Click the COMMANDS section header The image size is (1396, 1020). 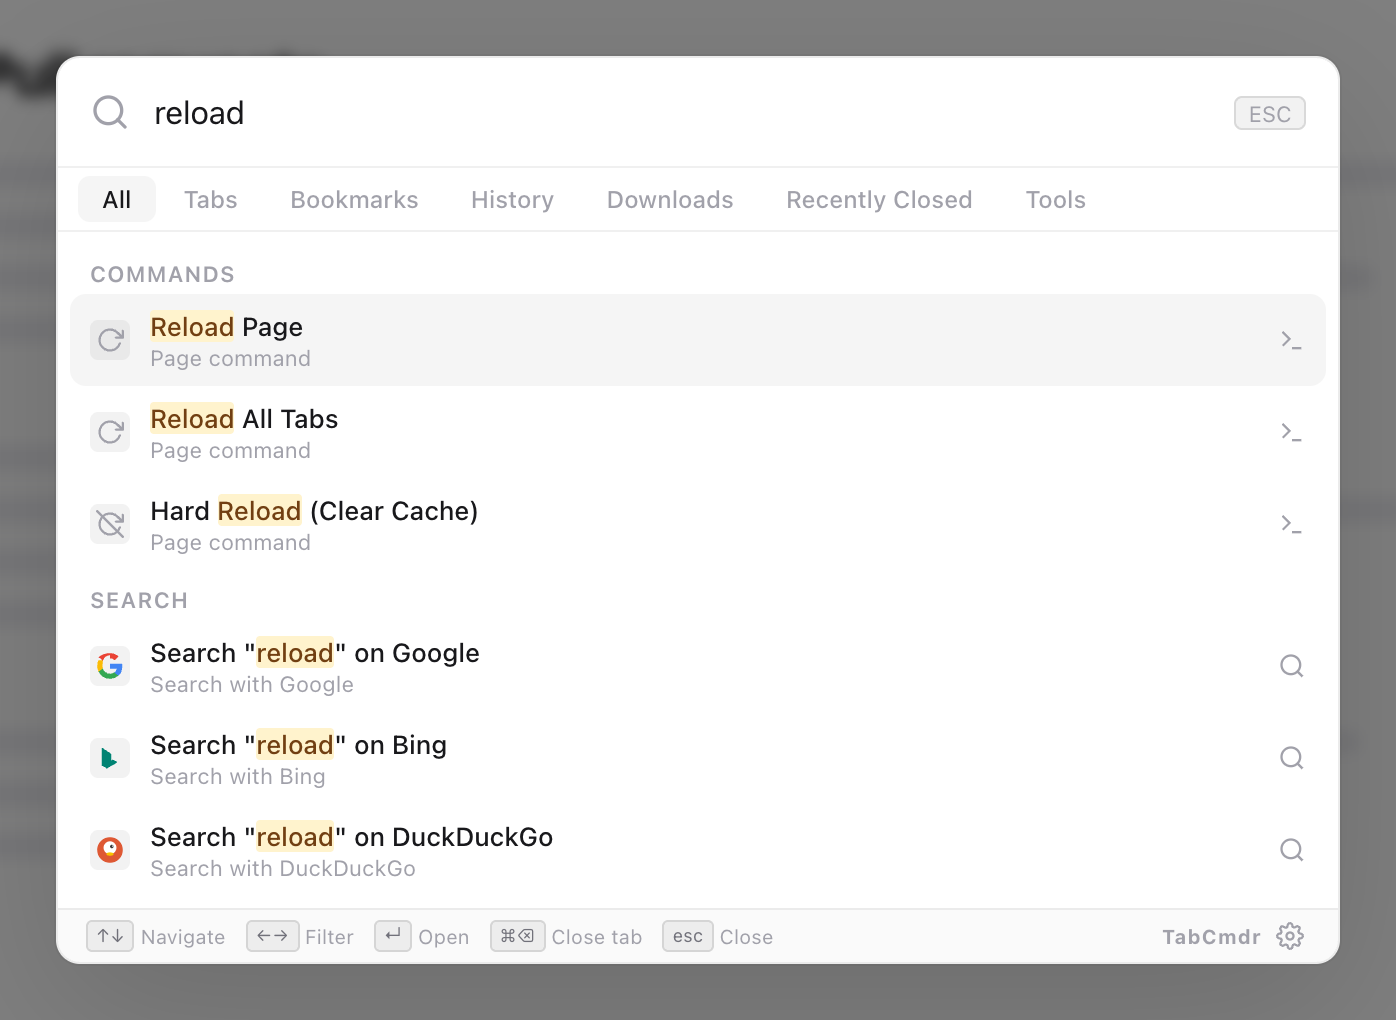pos(163,275)
